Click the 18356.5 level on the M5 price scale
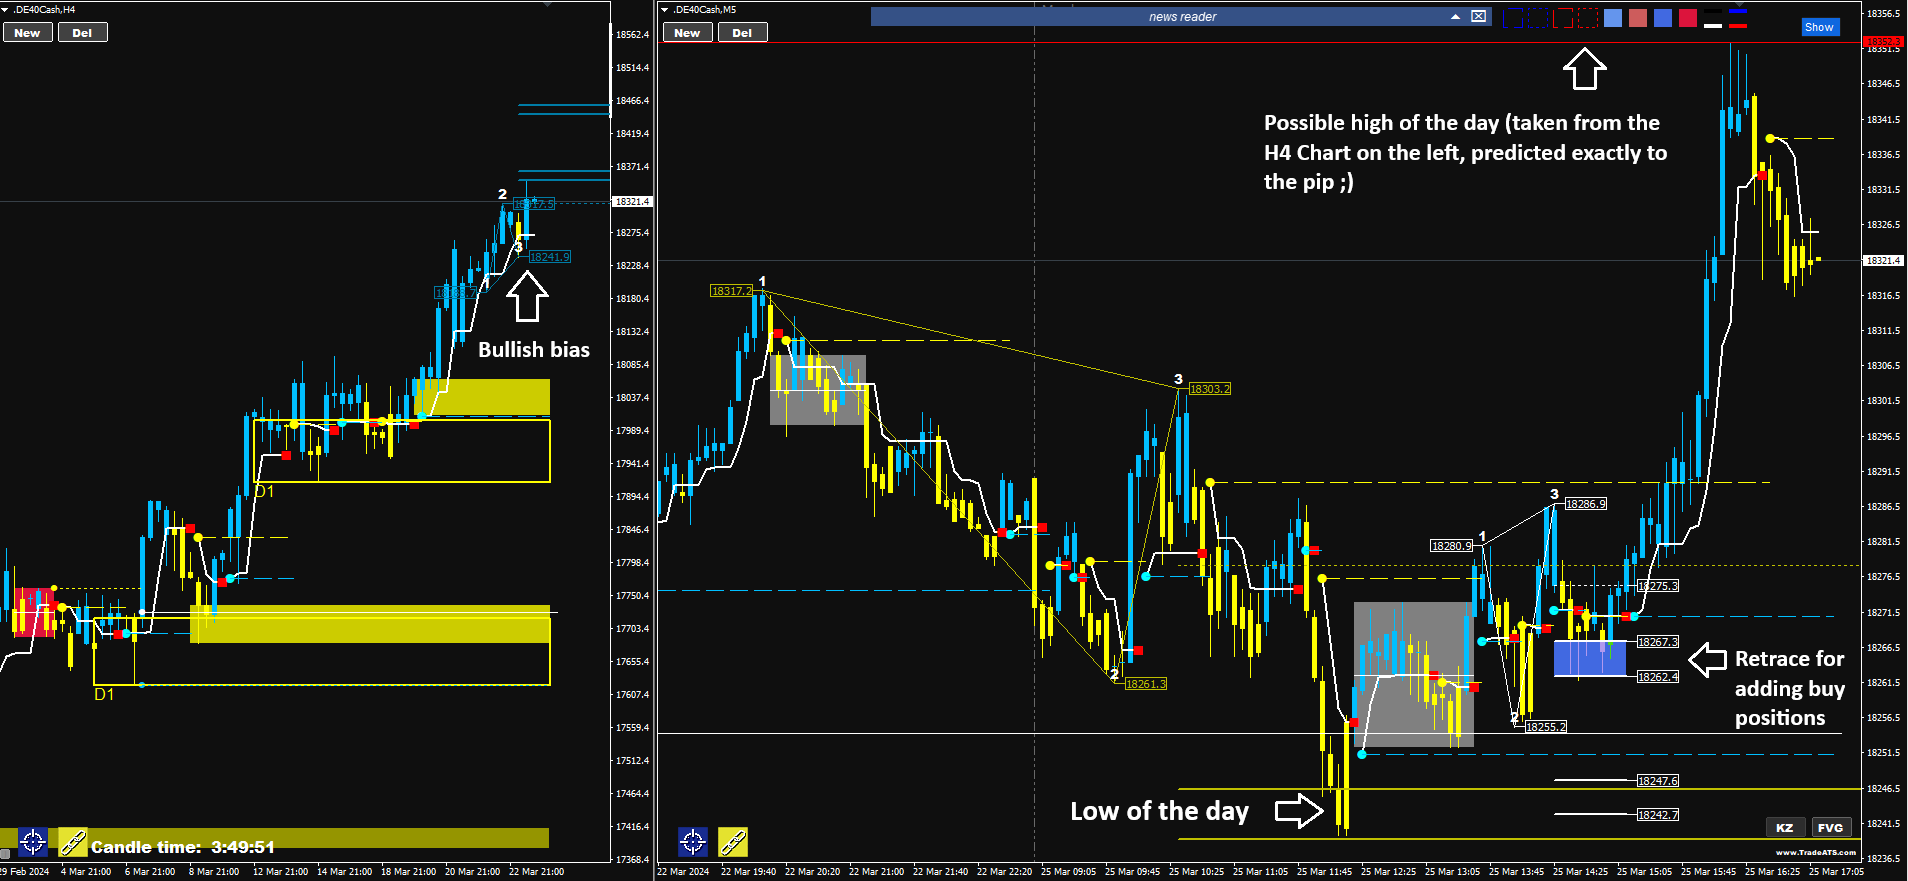The width and height of the screenshot is (1908, 881). pos(1883,14)
